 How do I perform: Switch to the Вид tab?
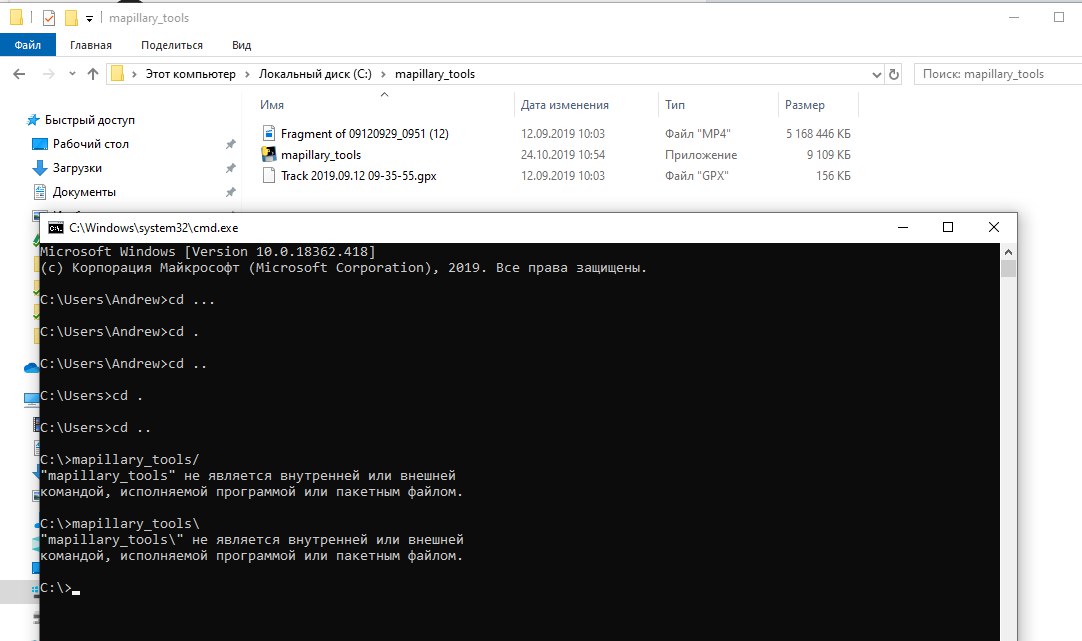[242, 45]
